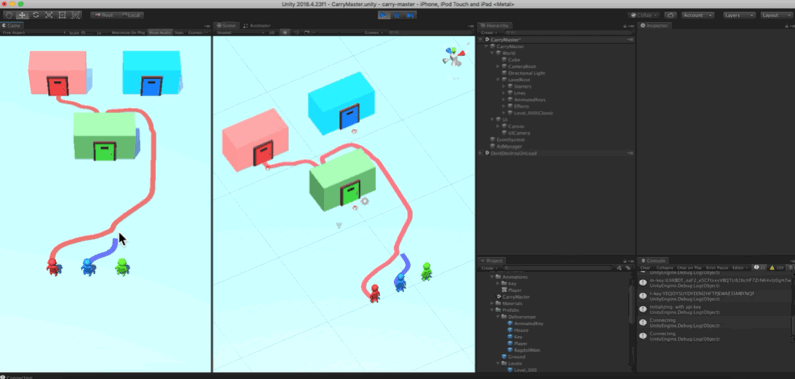Expand the CameraRoot hierarchy item
Screen dimensions: 795x379
[x=498, y=66]
